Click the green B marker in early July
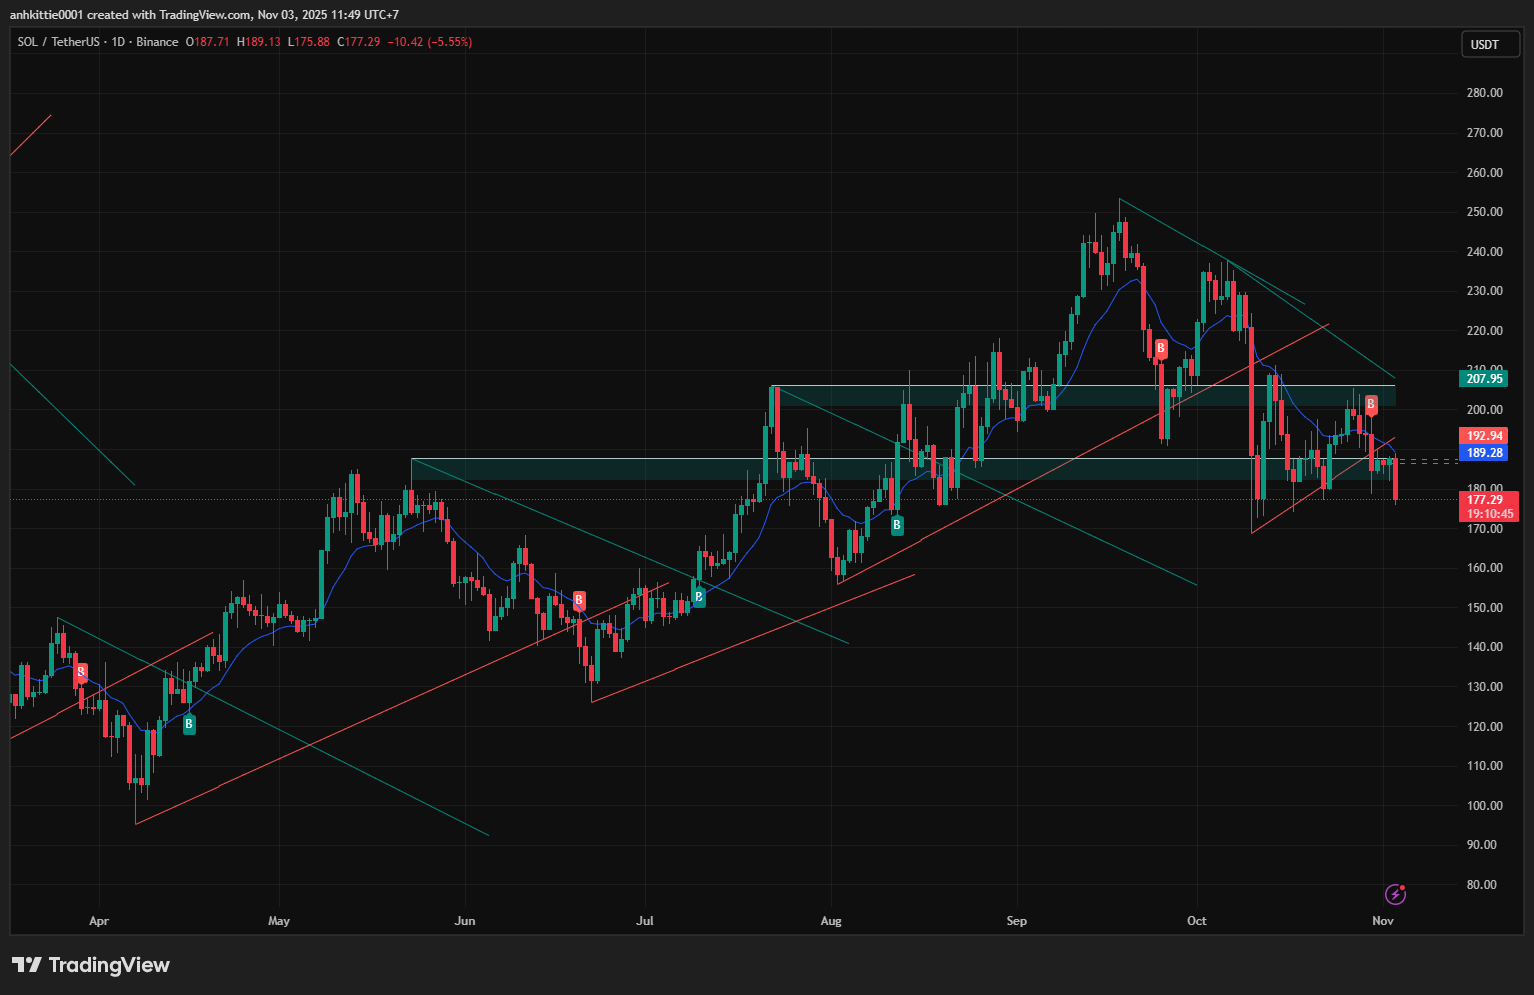The image size is (1534, 995). coord(699,597)
